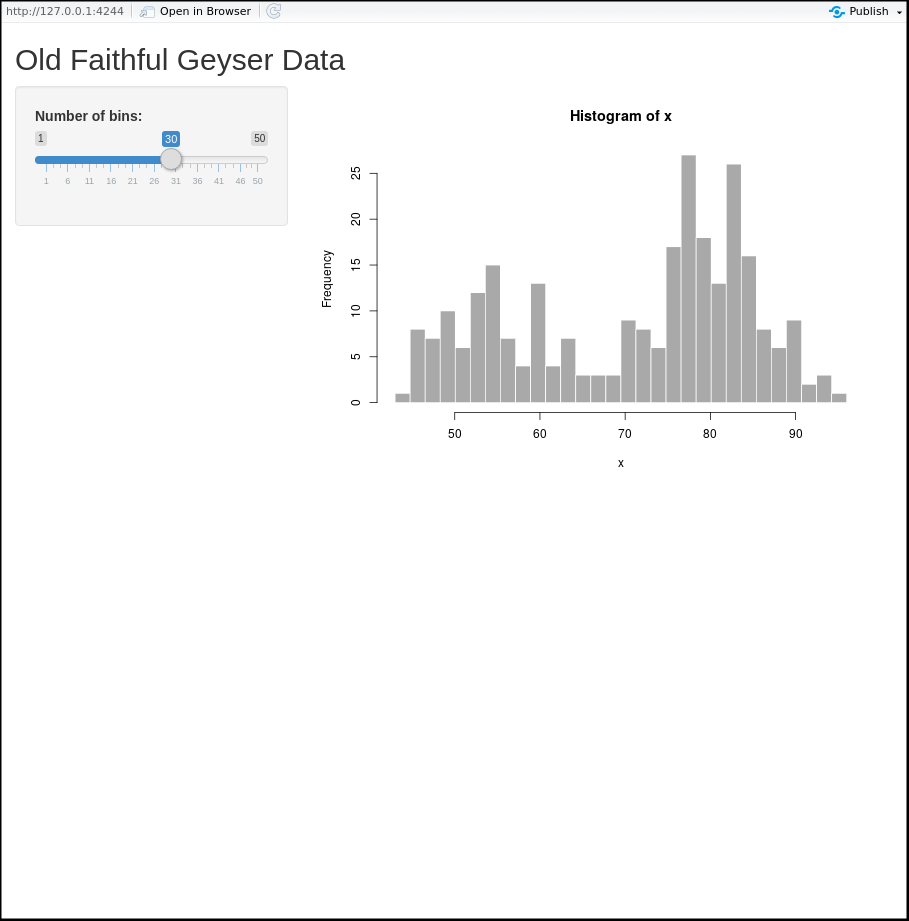Click the app URL 127.0.0.1:4244
Screen dimensions: 909x921
(x=65, y=11)
